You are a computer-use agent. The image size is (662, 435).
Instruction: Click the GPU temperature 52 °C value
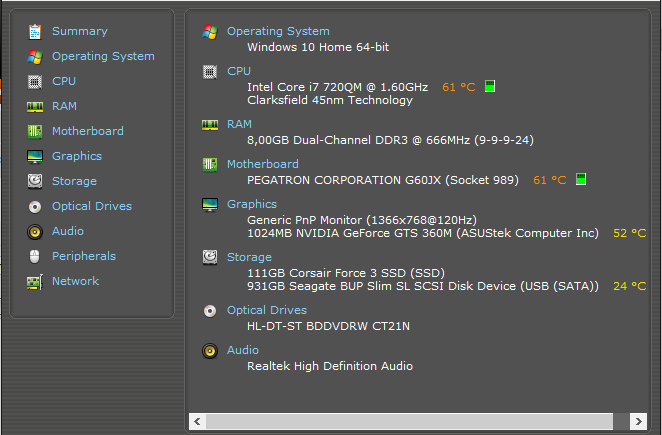click(629, 233)
